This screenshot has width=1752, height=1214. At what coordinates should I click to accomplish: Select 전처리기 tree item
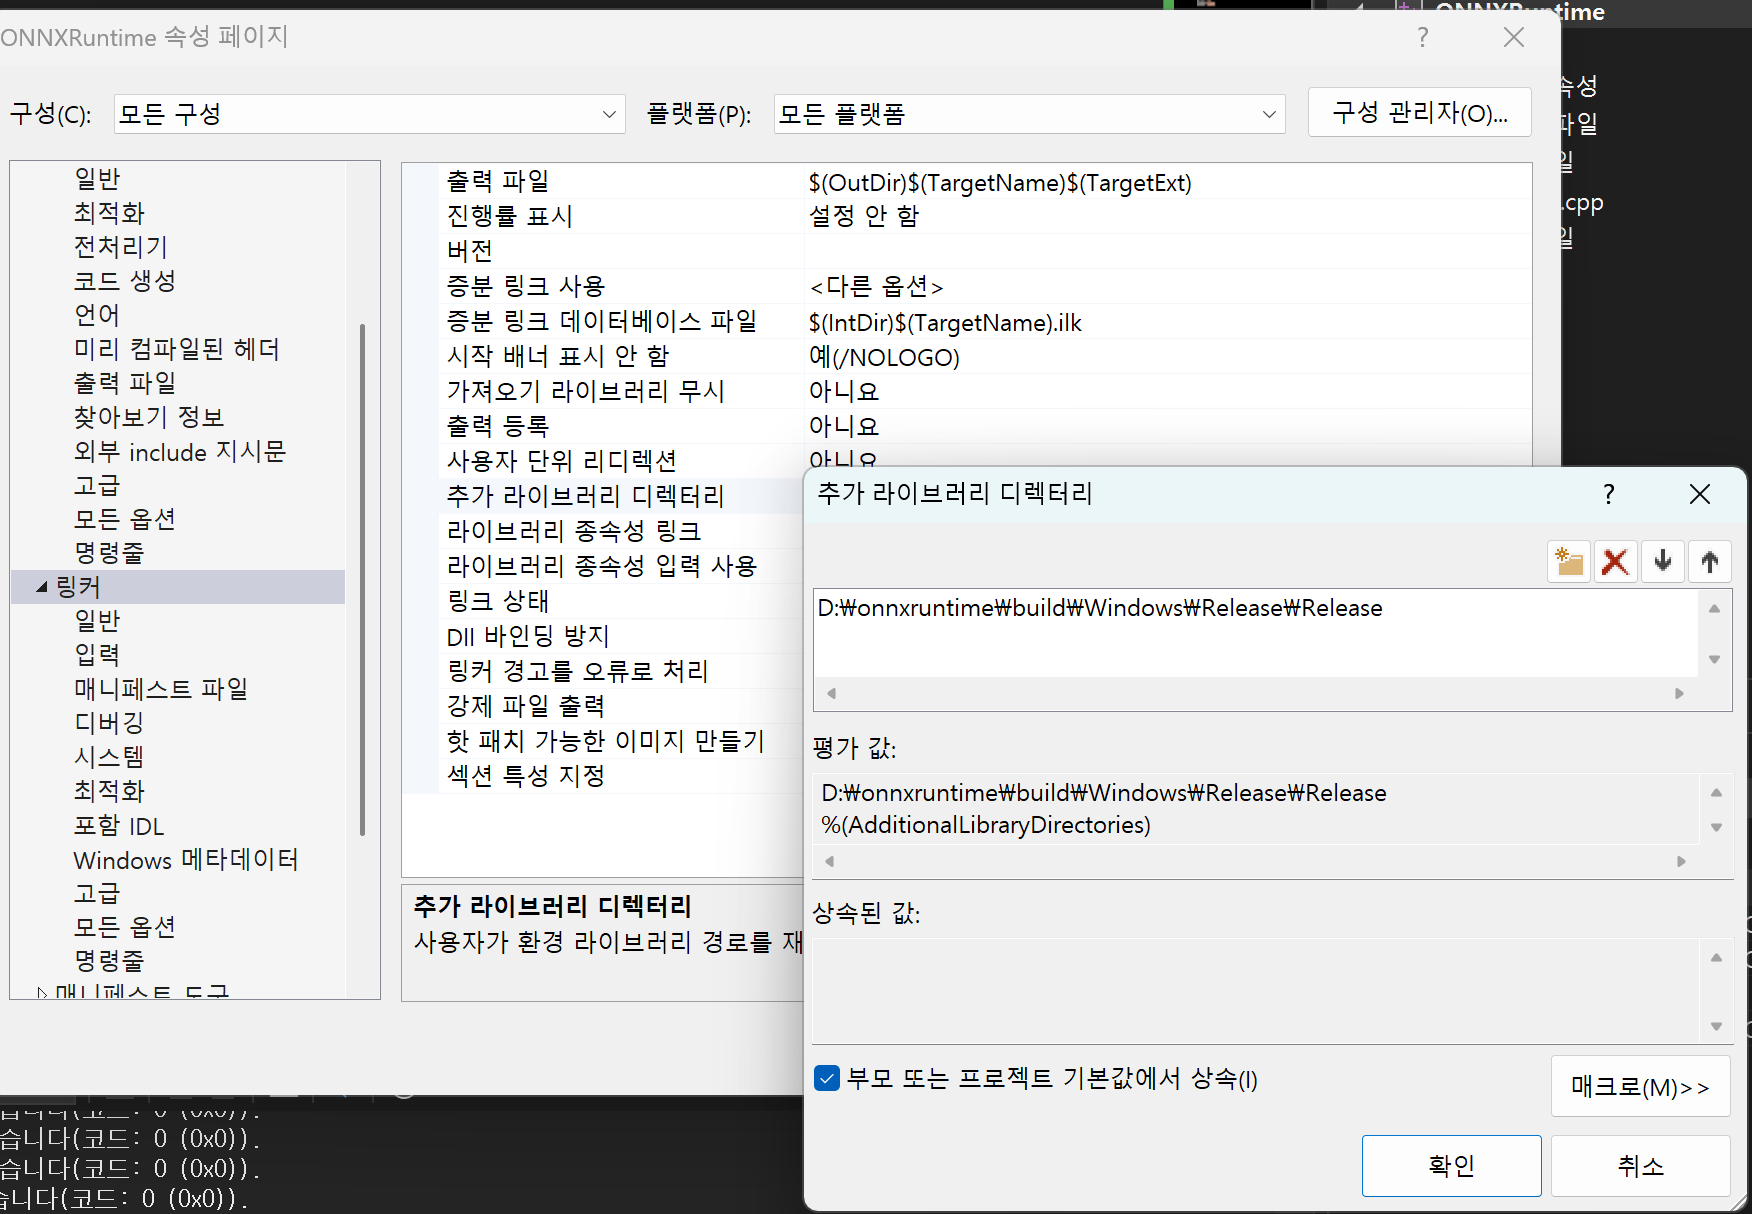click(x=121, y=247)
